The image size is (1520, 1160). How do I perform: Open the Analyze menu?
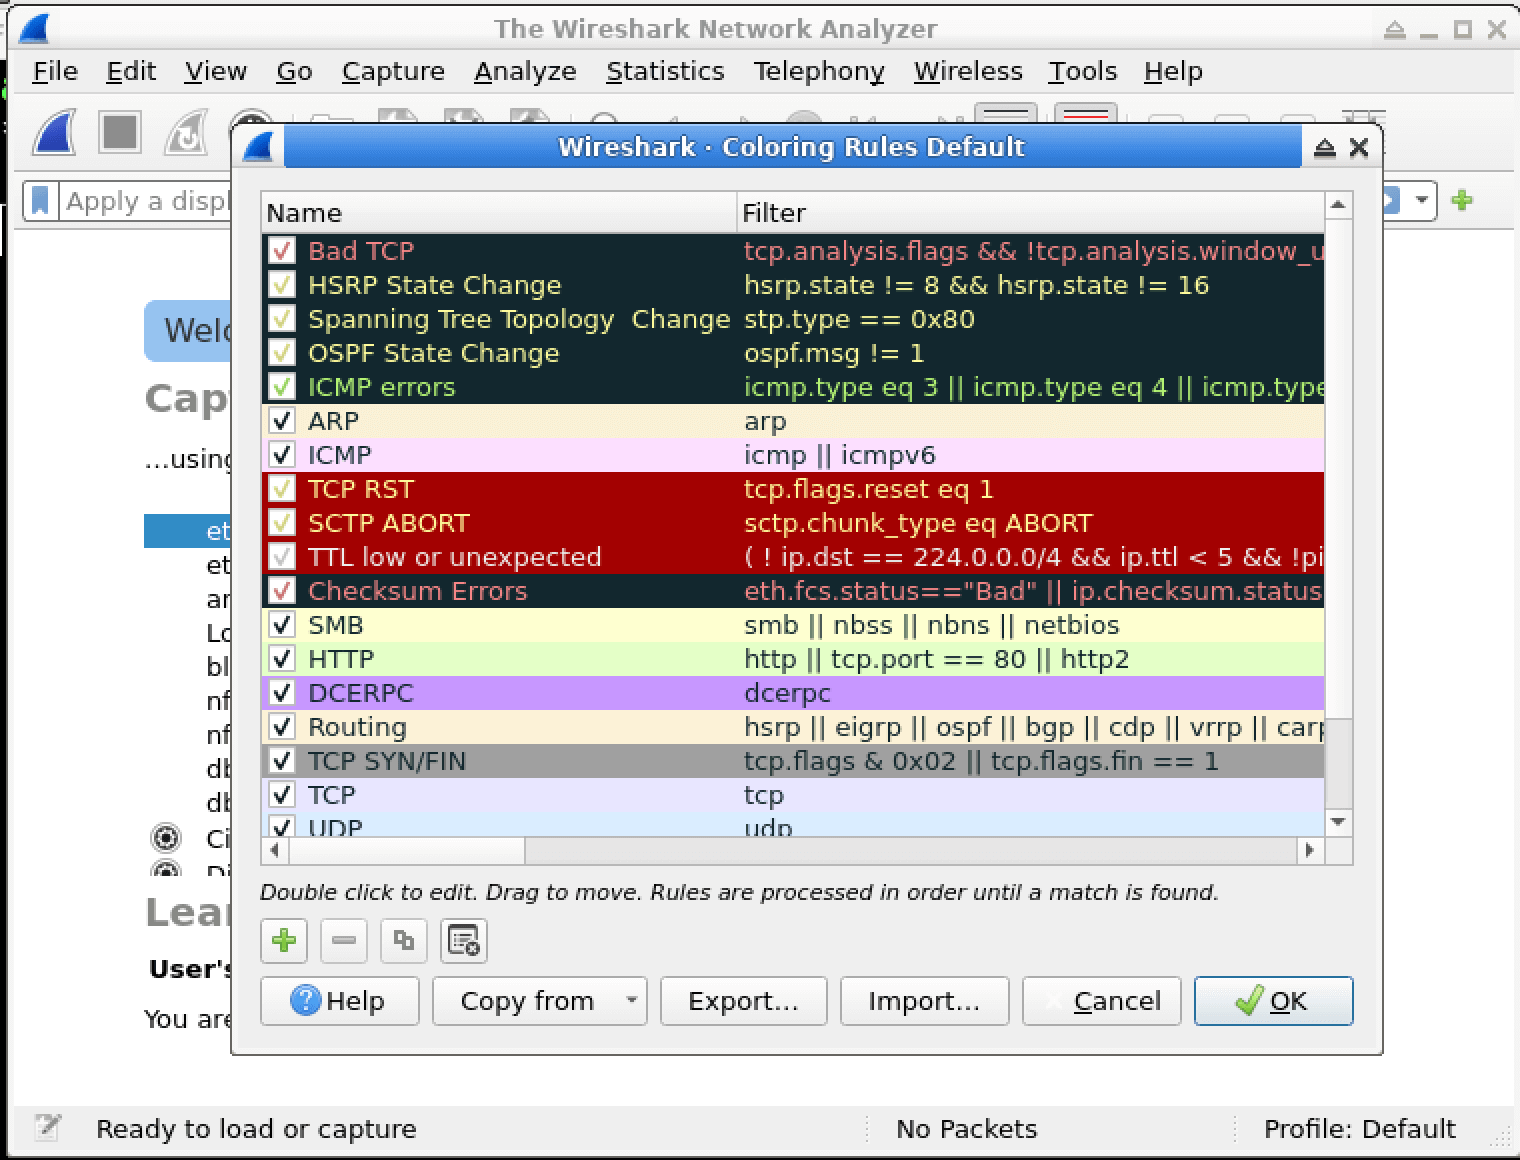click(x=525, y=71)
